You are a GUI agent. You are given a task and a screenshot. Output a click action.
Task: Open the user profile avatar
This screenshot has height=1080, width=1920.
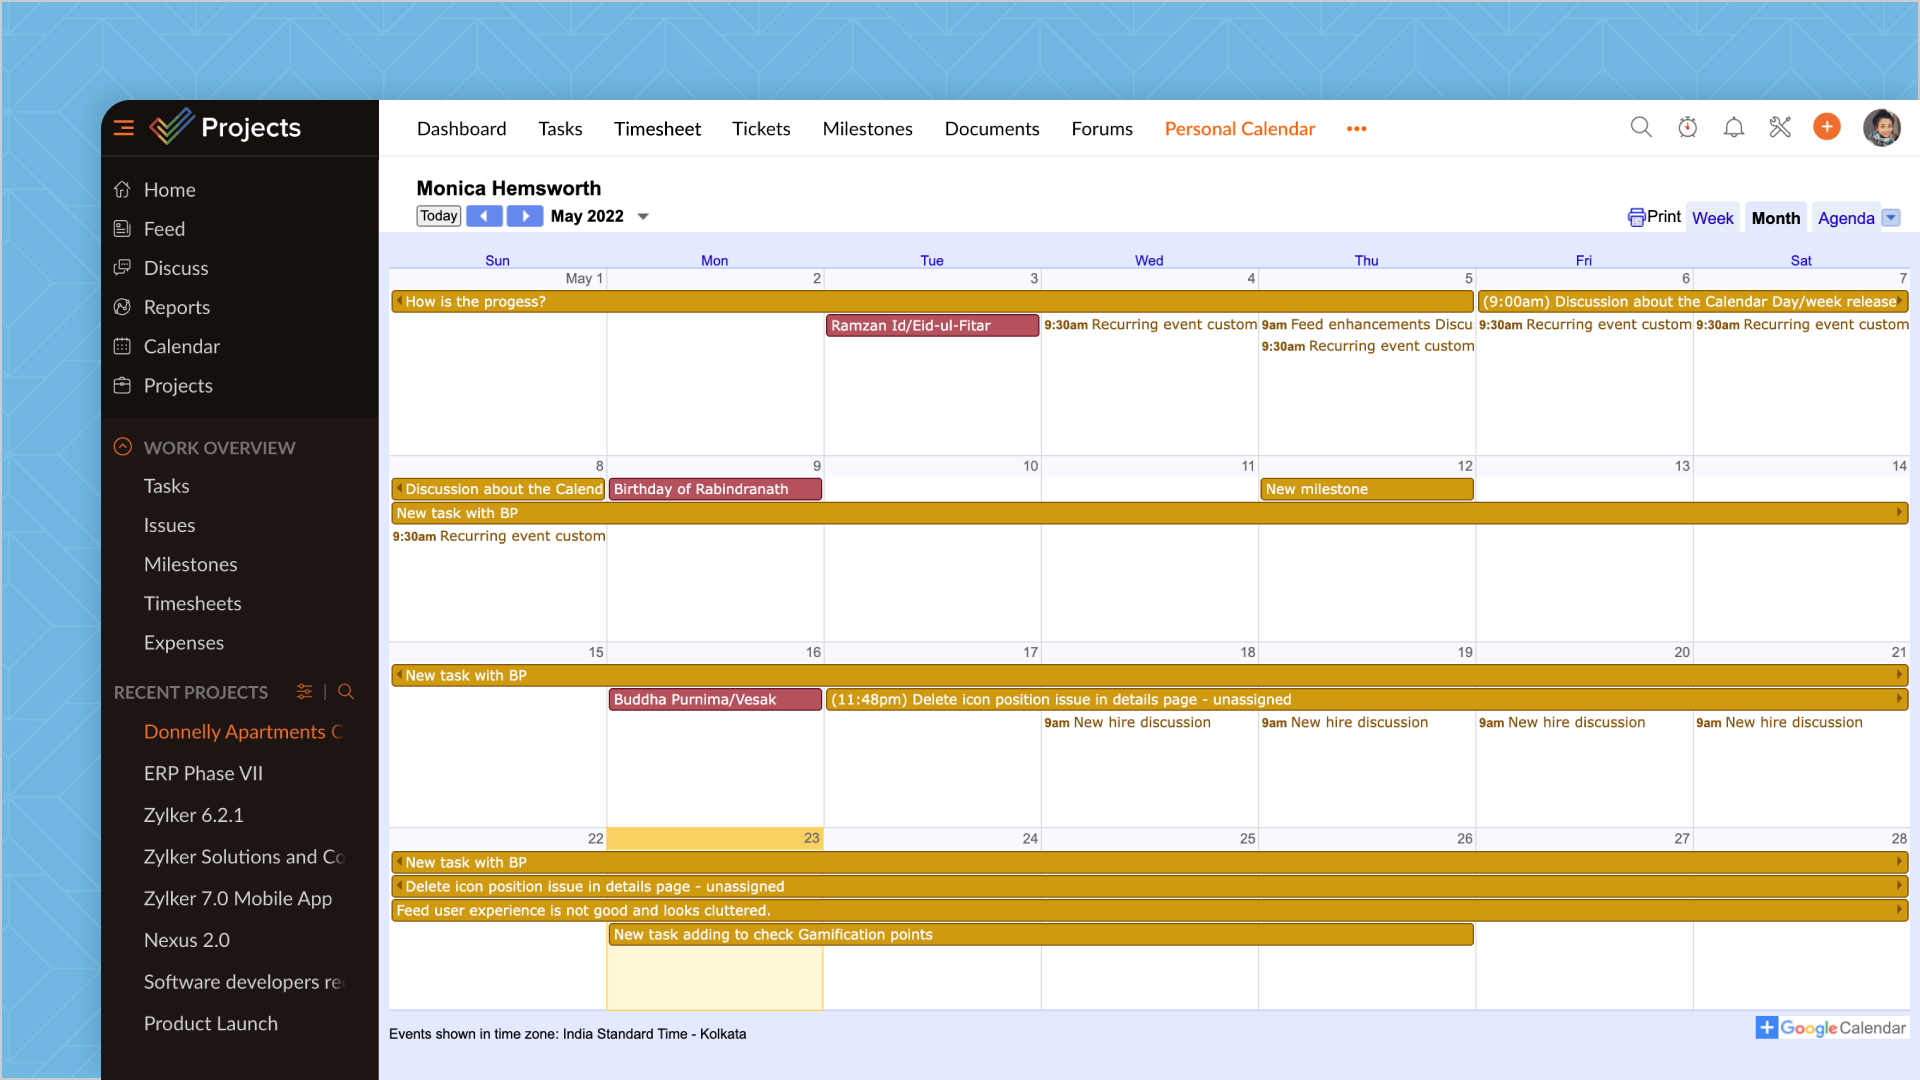coord(1881,128)
